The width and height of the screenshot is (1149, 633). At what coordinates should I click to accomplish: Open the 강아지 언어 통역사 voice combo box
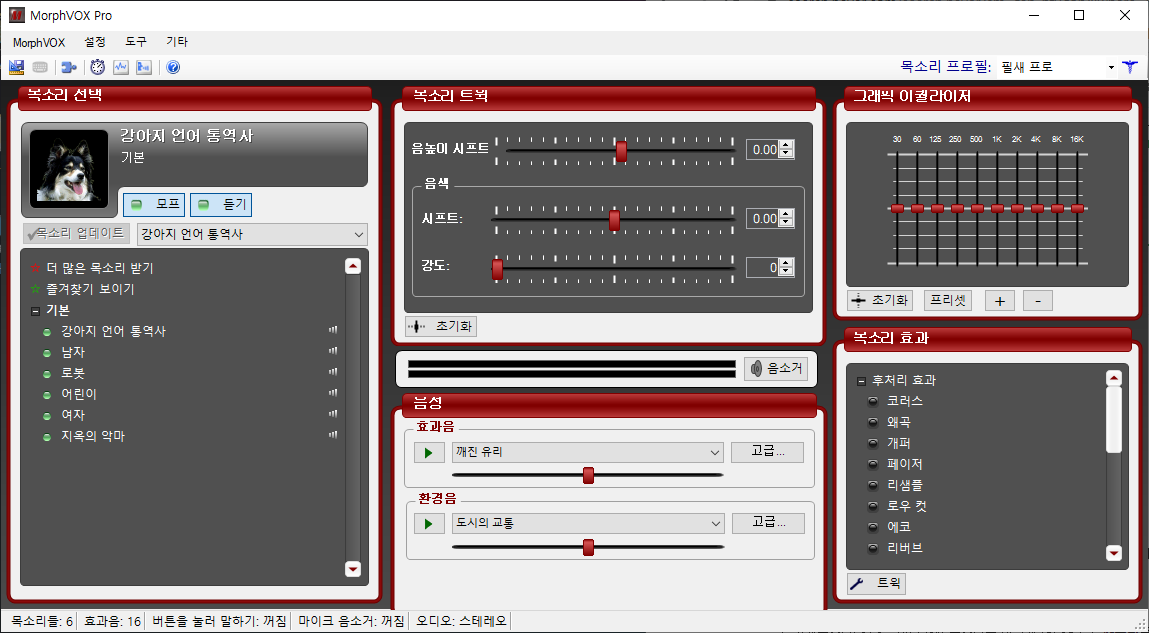252,234
